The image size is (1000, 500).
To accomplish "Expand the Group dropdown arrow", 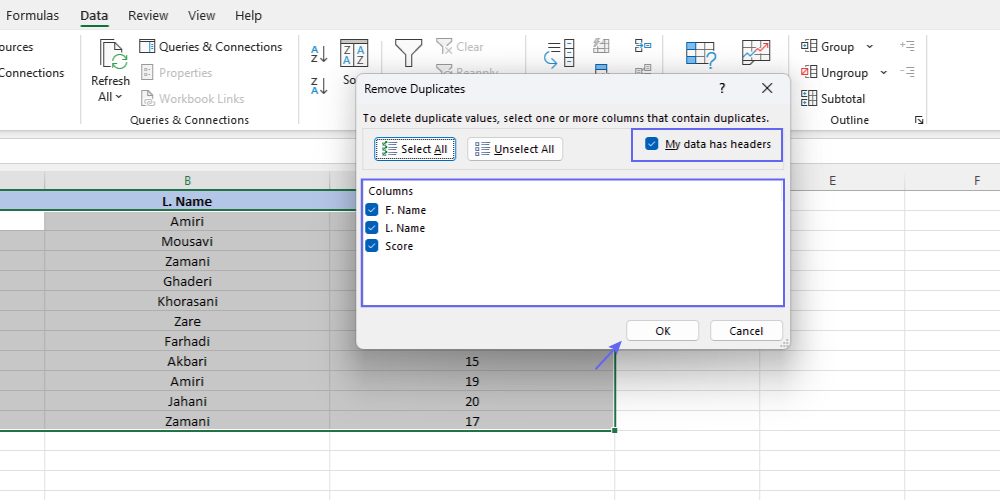I will [869, 47].
